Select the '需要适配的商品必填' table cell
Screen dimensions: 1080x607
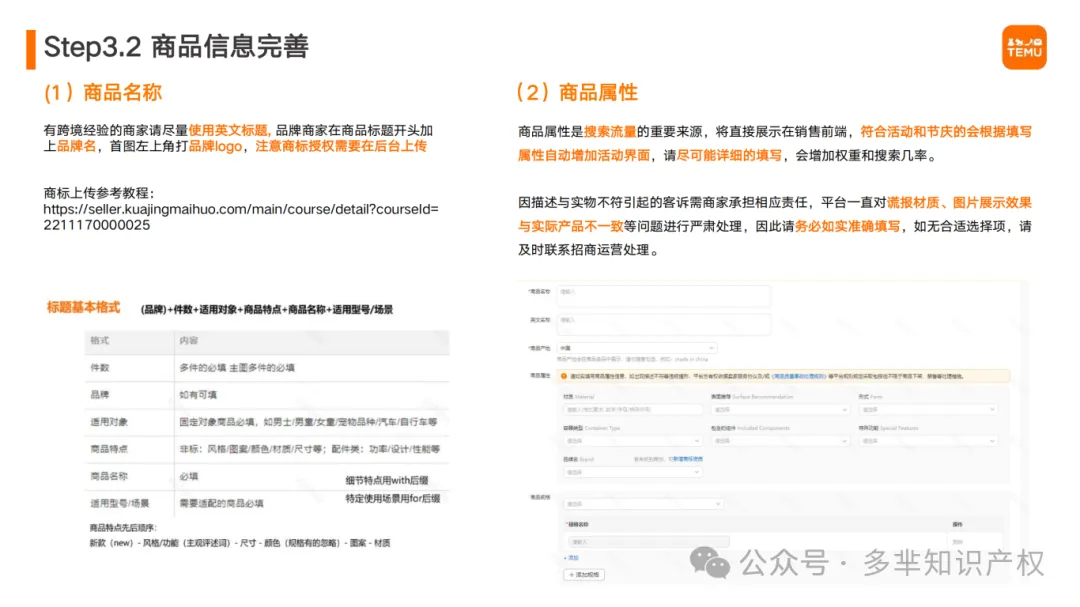coord(221,503)
